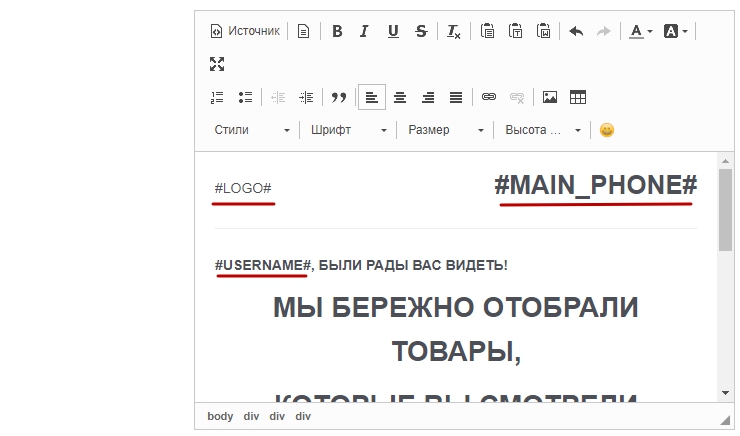Insert a hyperlink using the link icon
Viewport: 740px width, 436px height.
pyautogui.click(x=489, y=97)
